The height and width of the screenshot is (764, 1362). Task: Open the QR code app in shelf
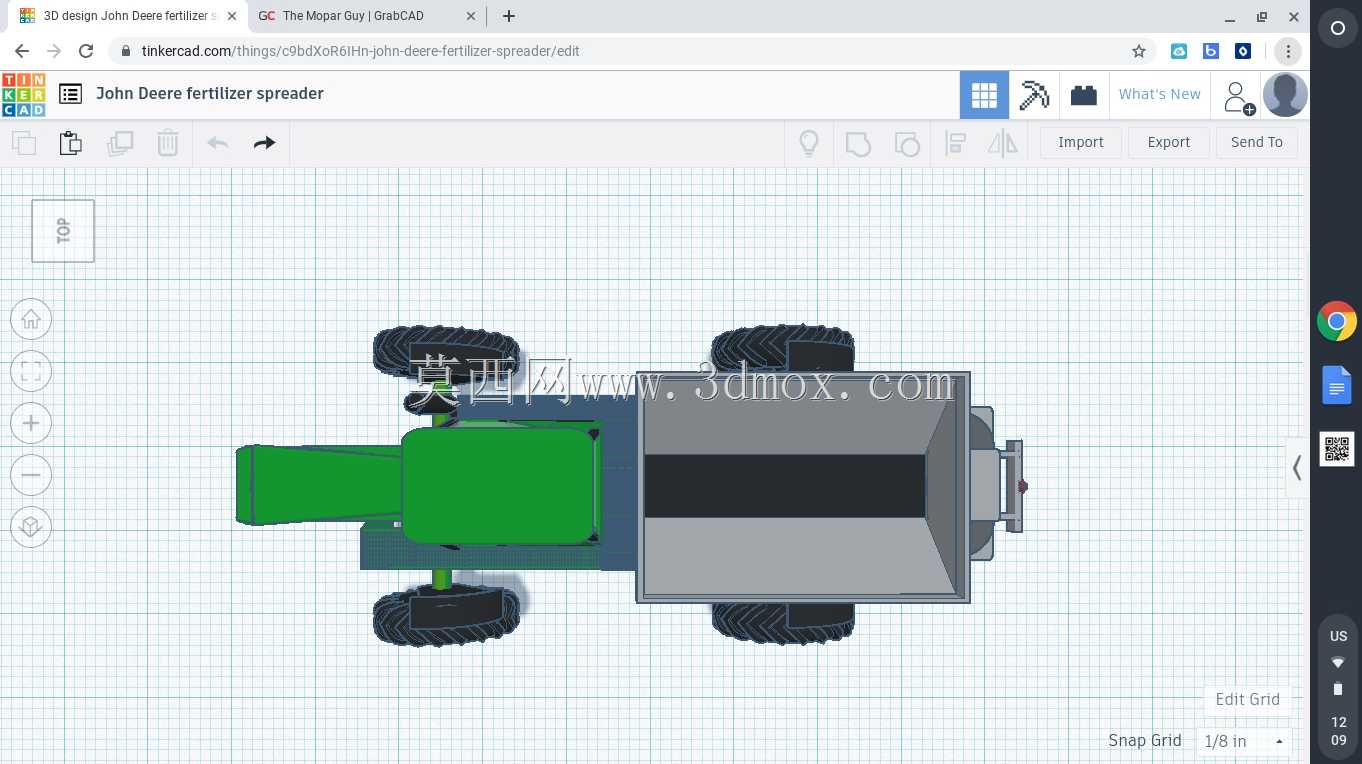[x=1337, y=449]
